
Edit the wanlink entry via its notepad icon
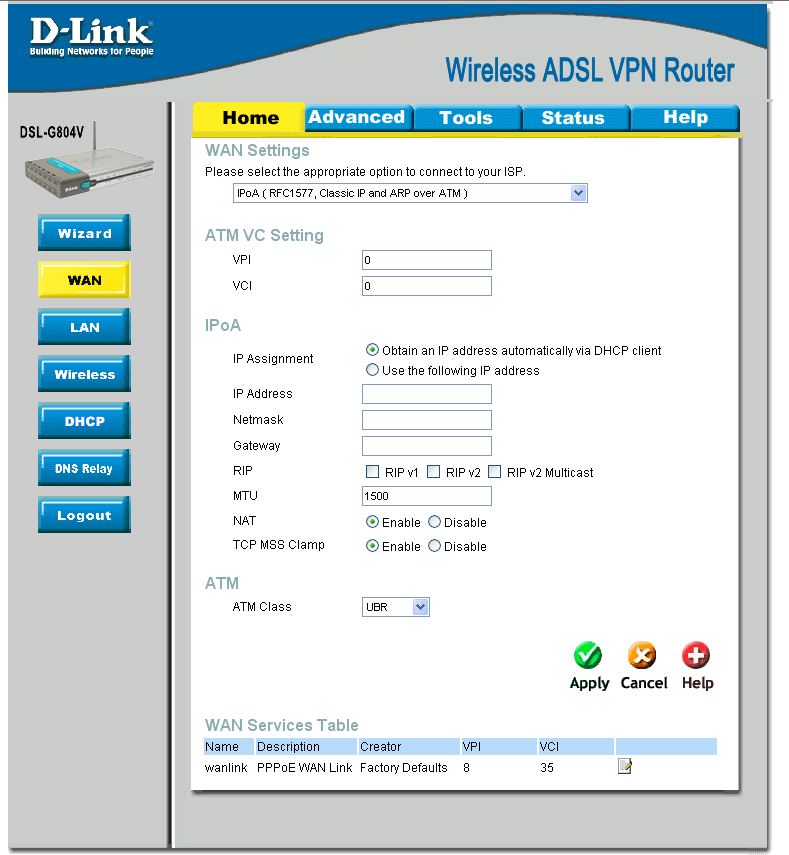click(x=624, y=766)
